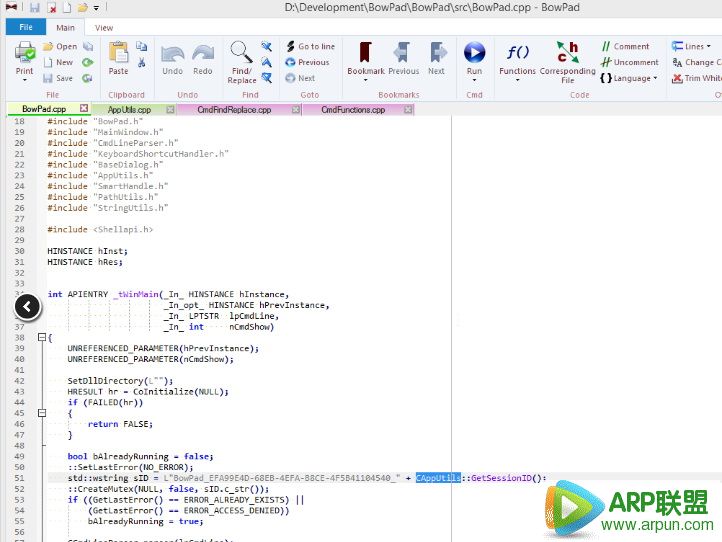722x542 pixels.
Task: Click "bAlreadyRunning = true;" on line 55
Action: pos(146,521)
